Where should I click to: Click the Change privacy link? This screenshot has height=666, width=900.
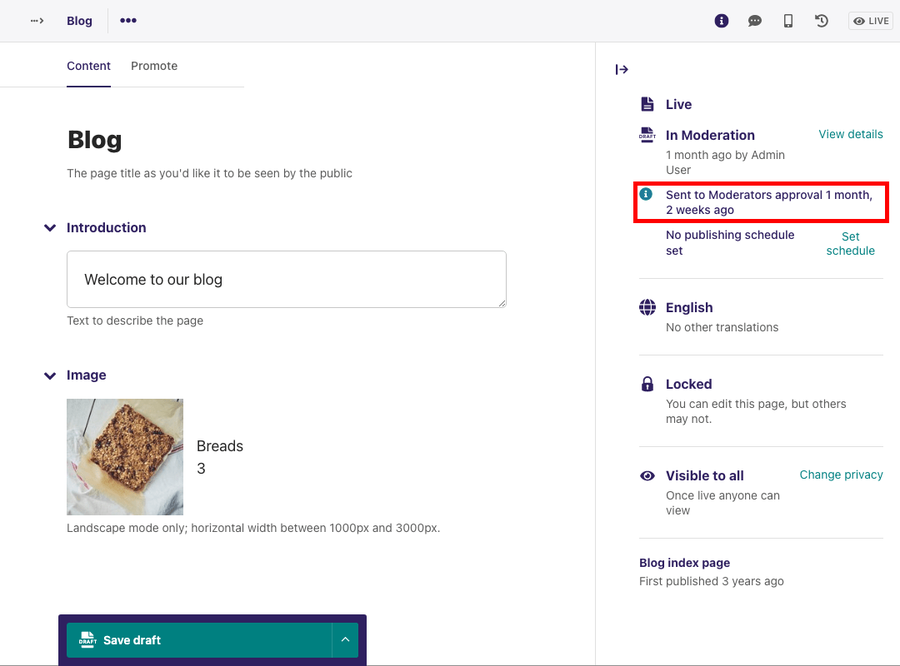point(841,475)
